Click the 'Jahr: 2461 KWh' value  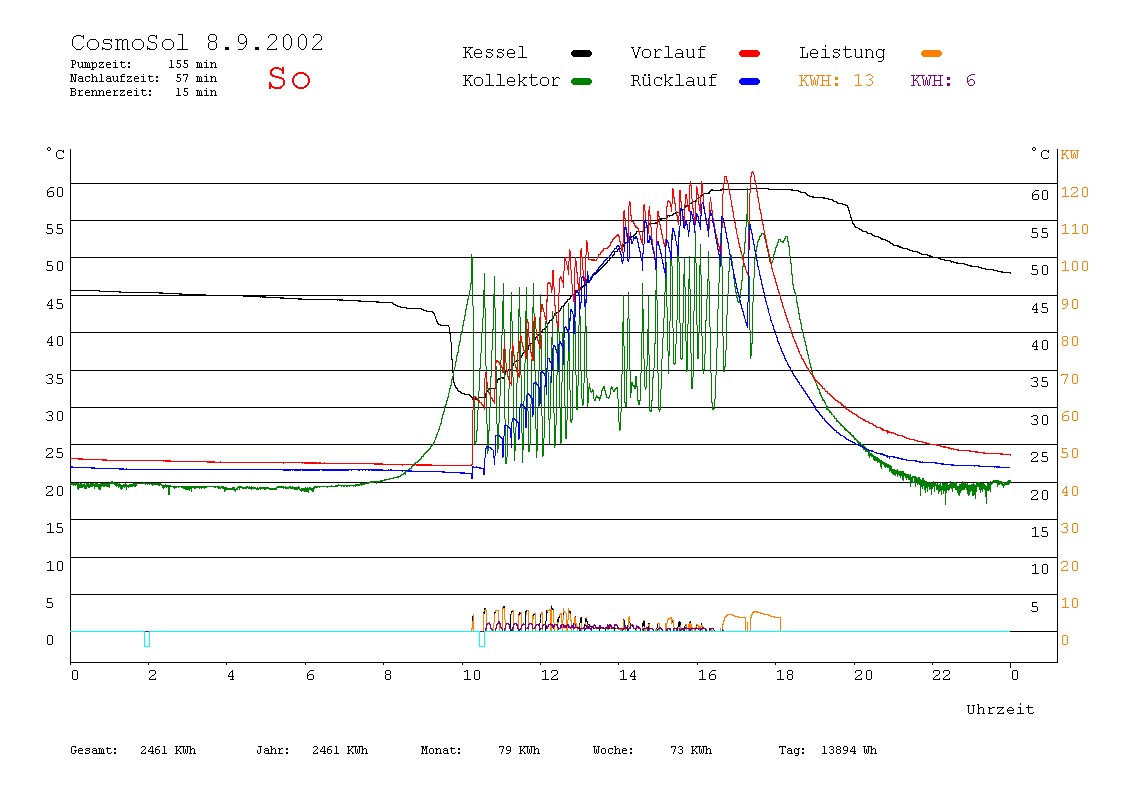312,750
